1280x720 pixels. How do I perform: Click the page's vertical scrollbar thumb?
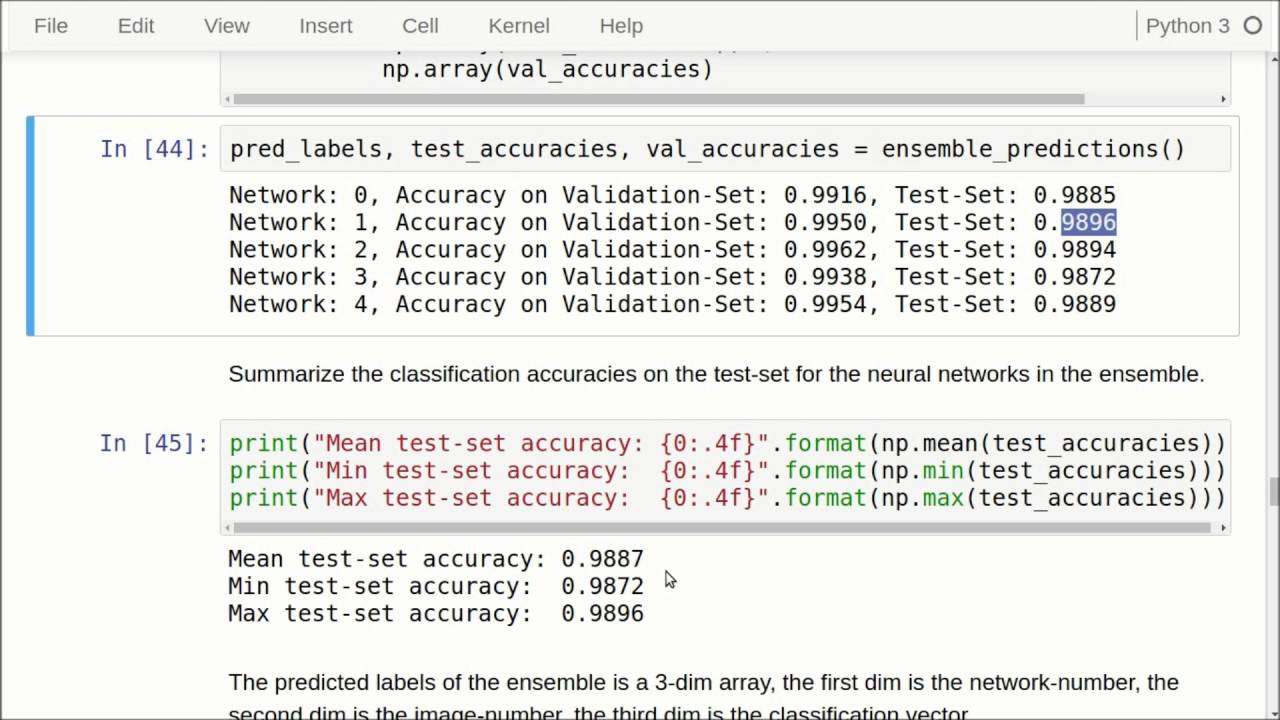(x=1273, y=492)
